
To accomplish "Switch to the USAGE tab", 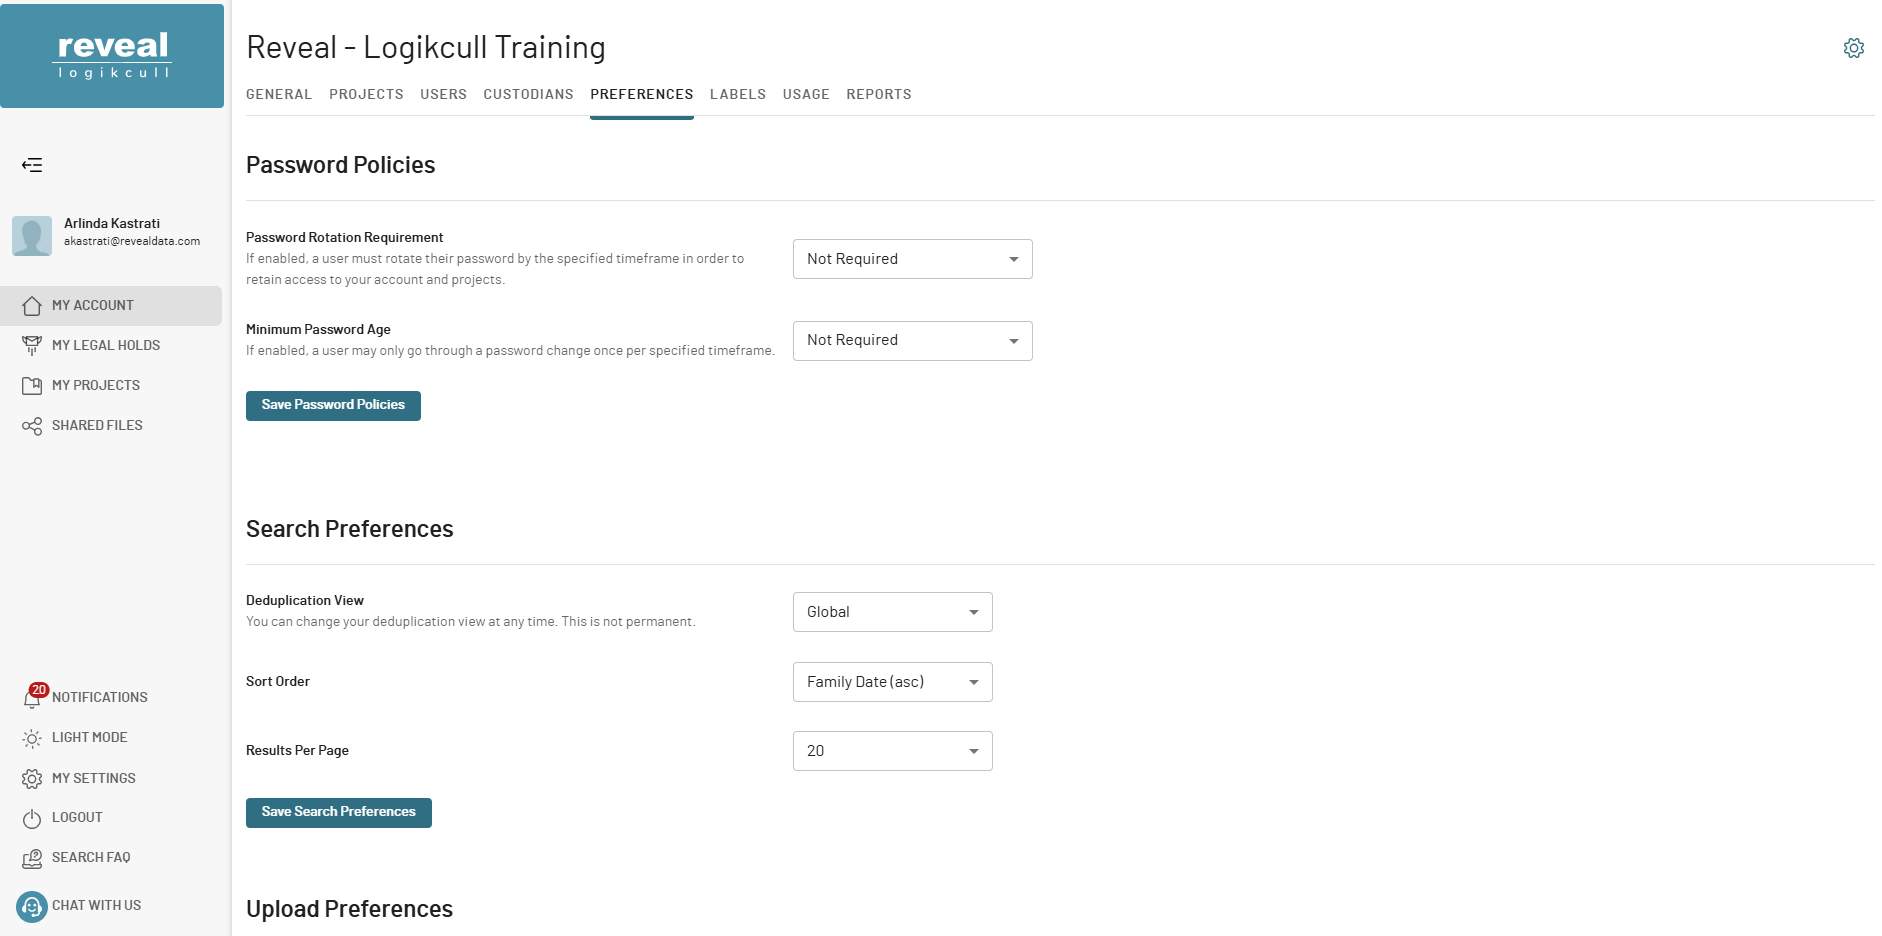I will tap(806, 94).
